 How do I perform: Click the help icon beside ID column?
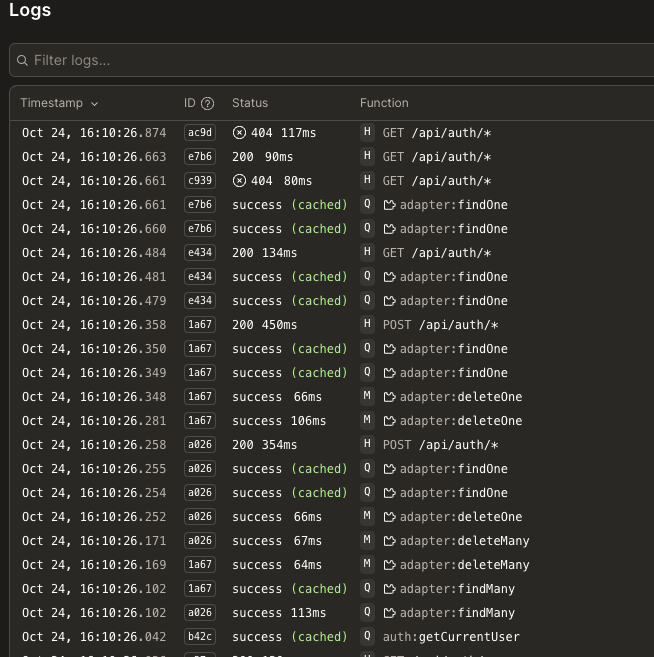(207, 103)
